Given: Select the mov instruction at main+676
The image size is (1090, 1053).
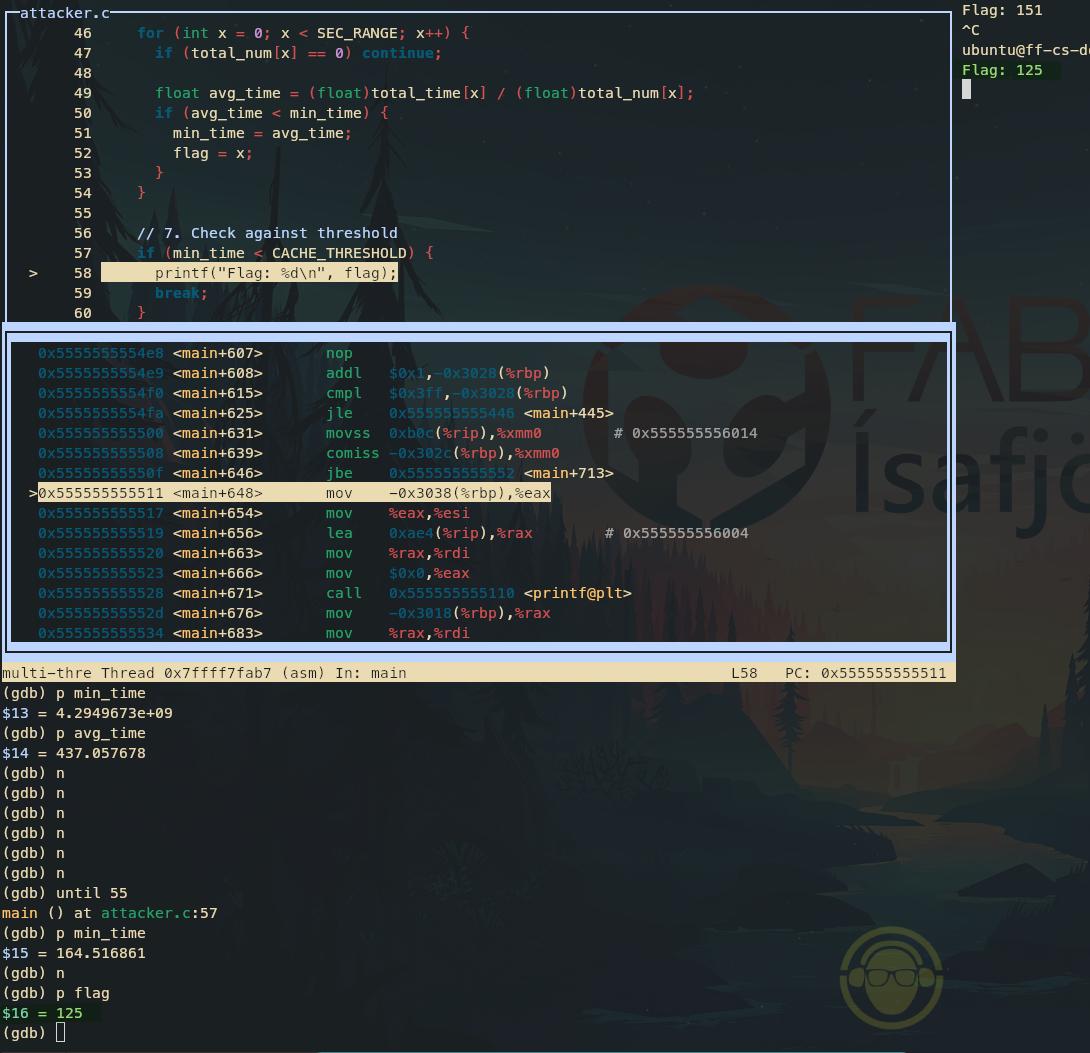Looking at the screenshot, I should pos(294,613).
